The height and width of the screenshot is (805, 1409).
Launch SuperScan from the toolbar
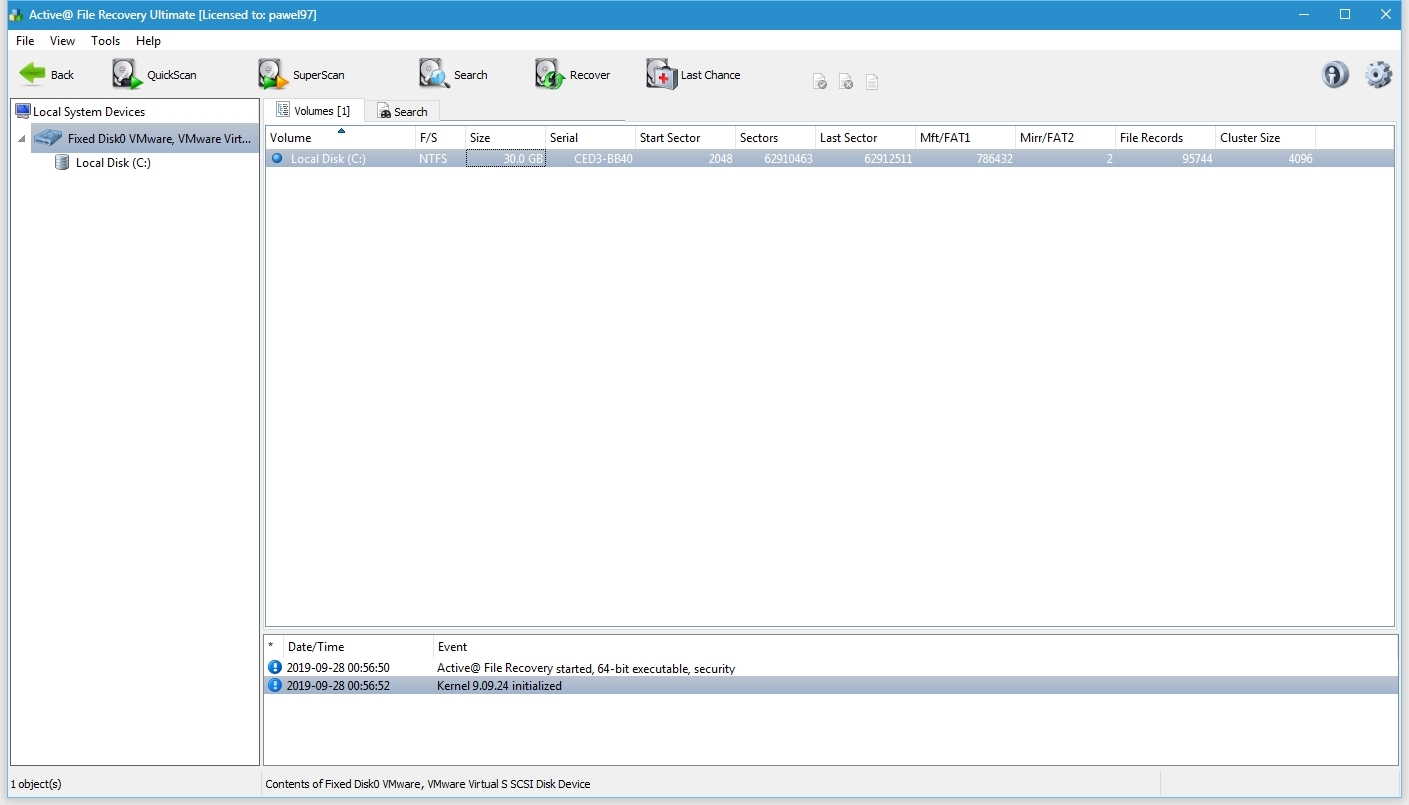301,75
